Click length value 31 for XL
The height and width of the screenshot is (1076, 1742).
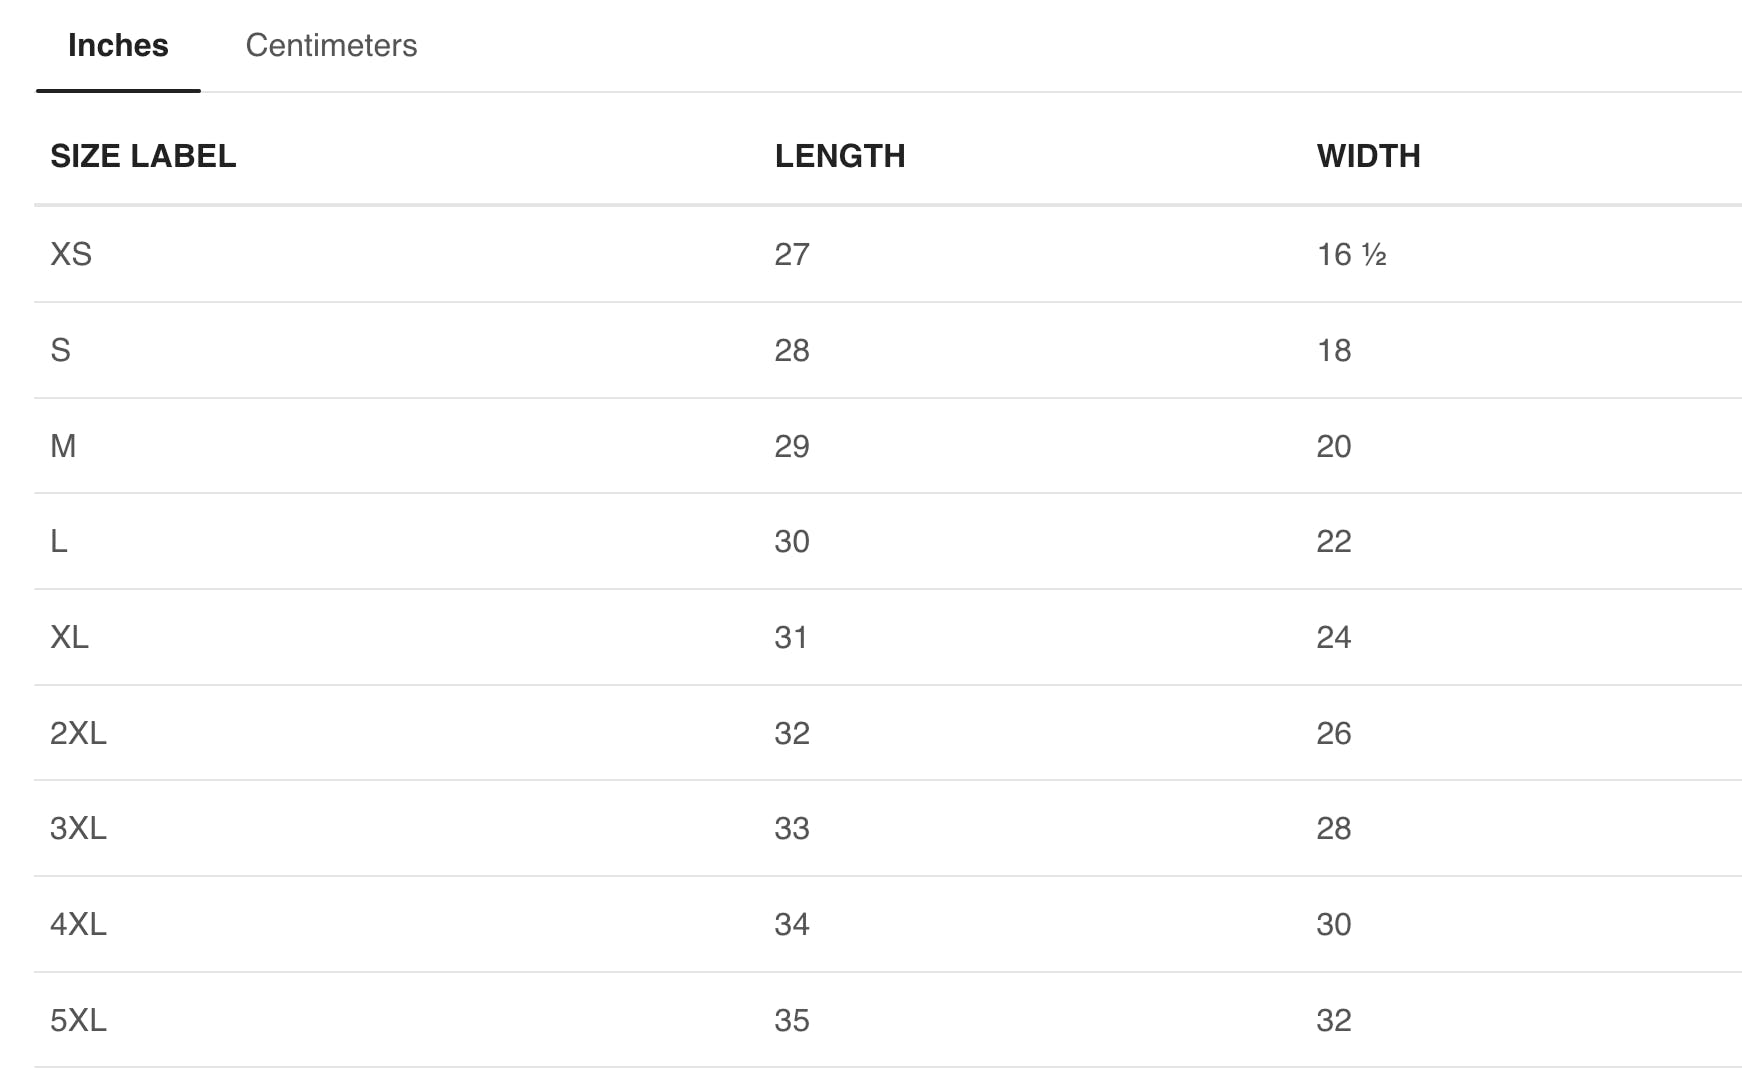[x=790, y=637]
